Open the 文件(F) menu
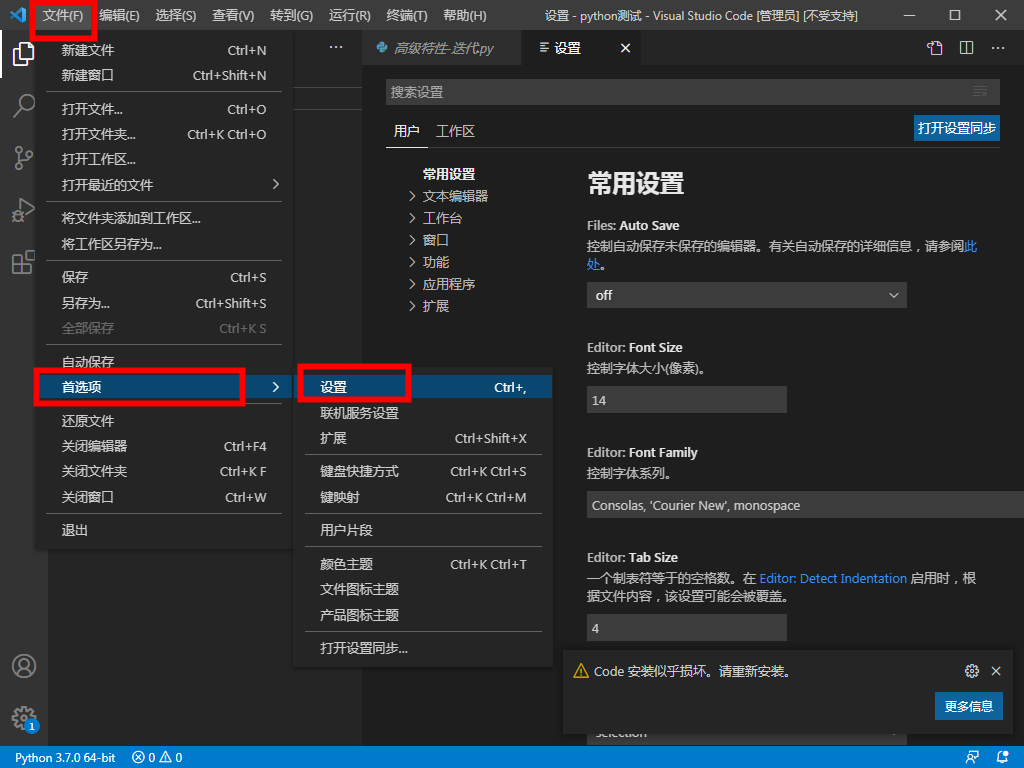 click(63, 15)
